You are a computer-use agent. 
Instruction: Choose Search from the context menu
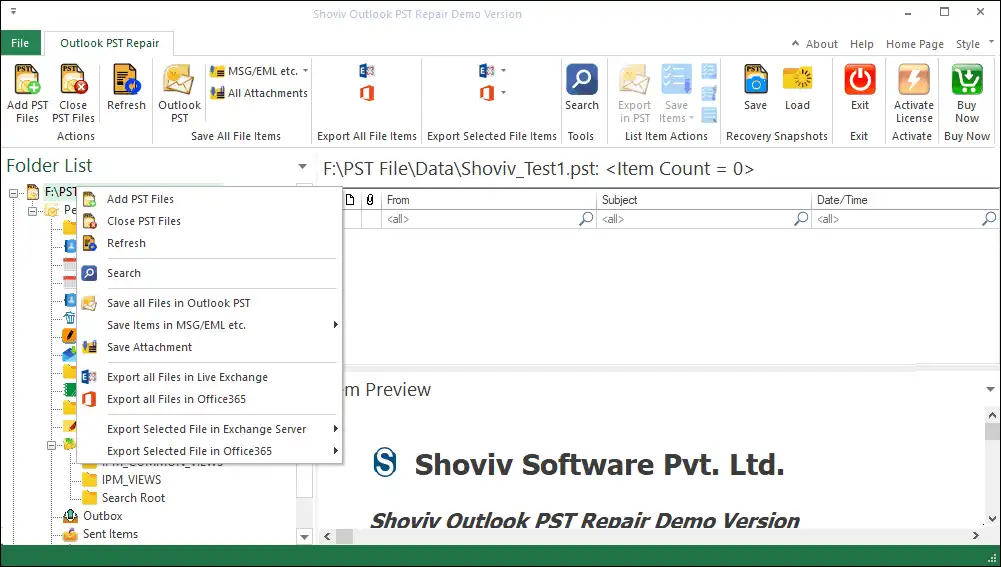[x=209, y=273]
